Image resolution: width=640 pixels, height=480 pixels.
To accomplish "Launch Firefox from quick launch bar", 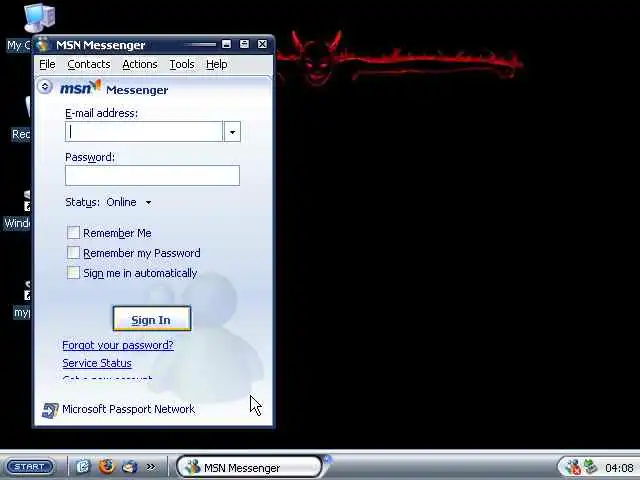I will click(x=107, y=466).
